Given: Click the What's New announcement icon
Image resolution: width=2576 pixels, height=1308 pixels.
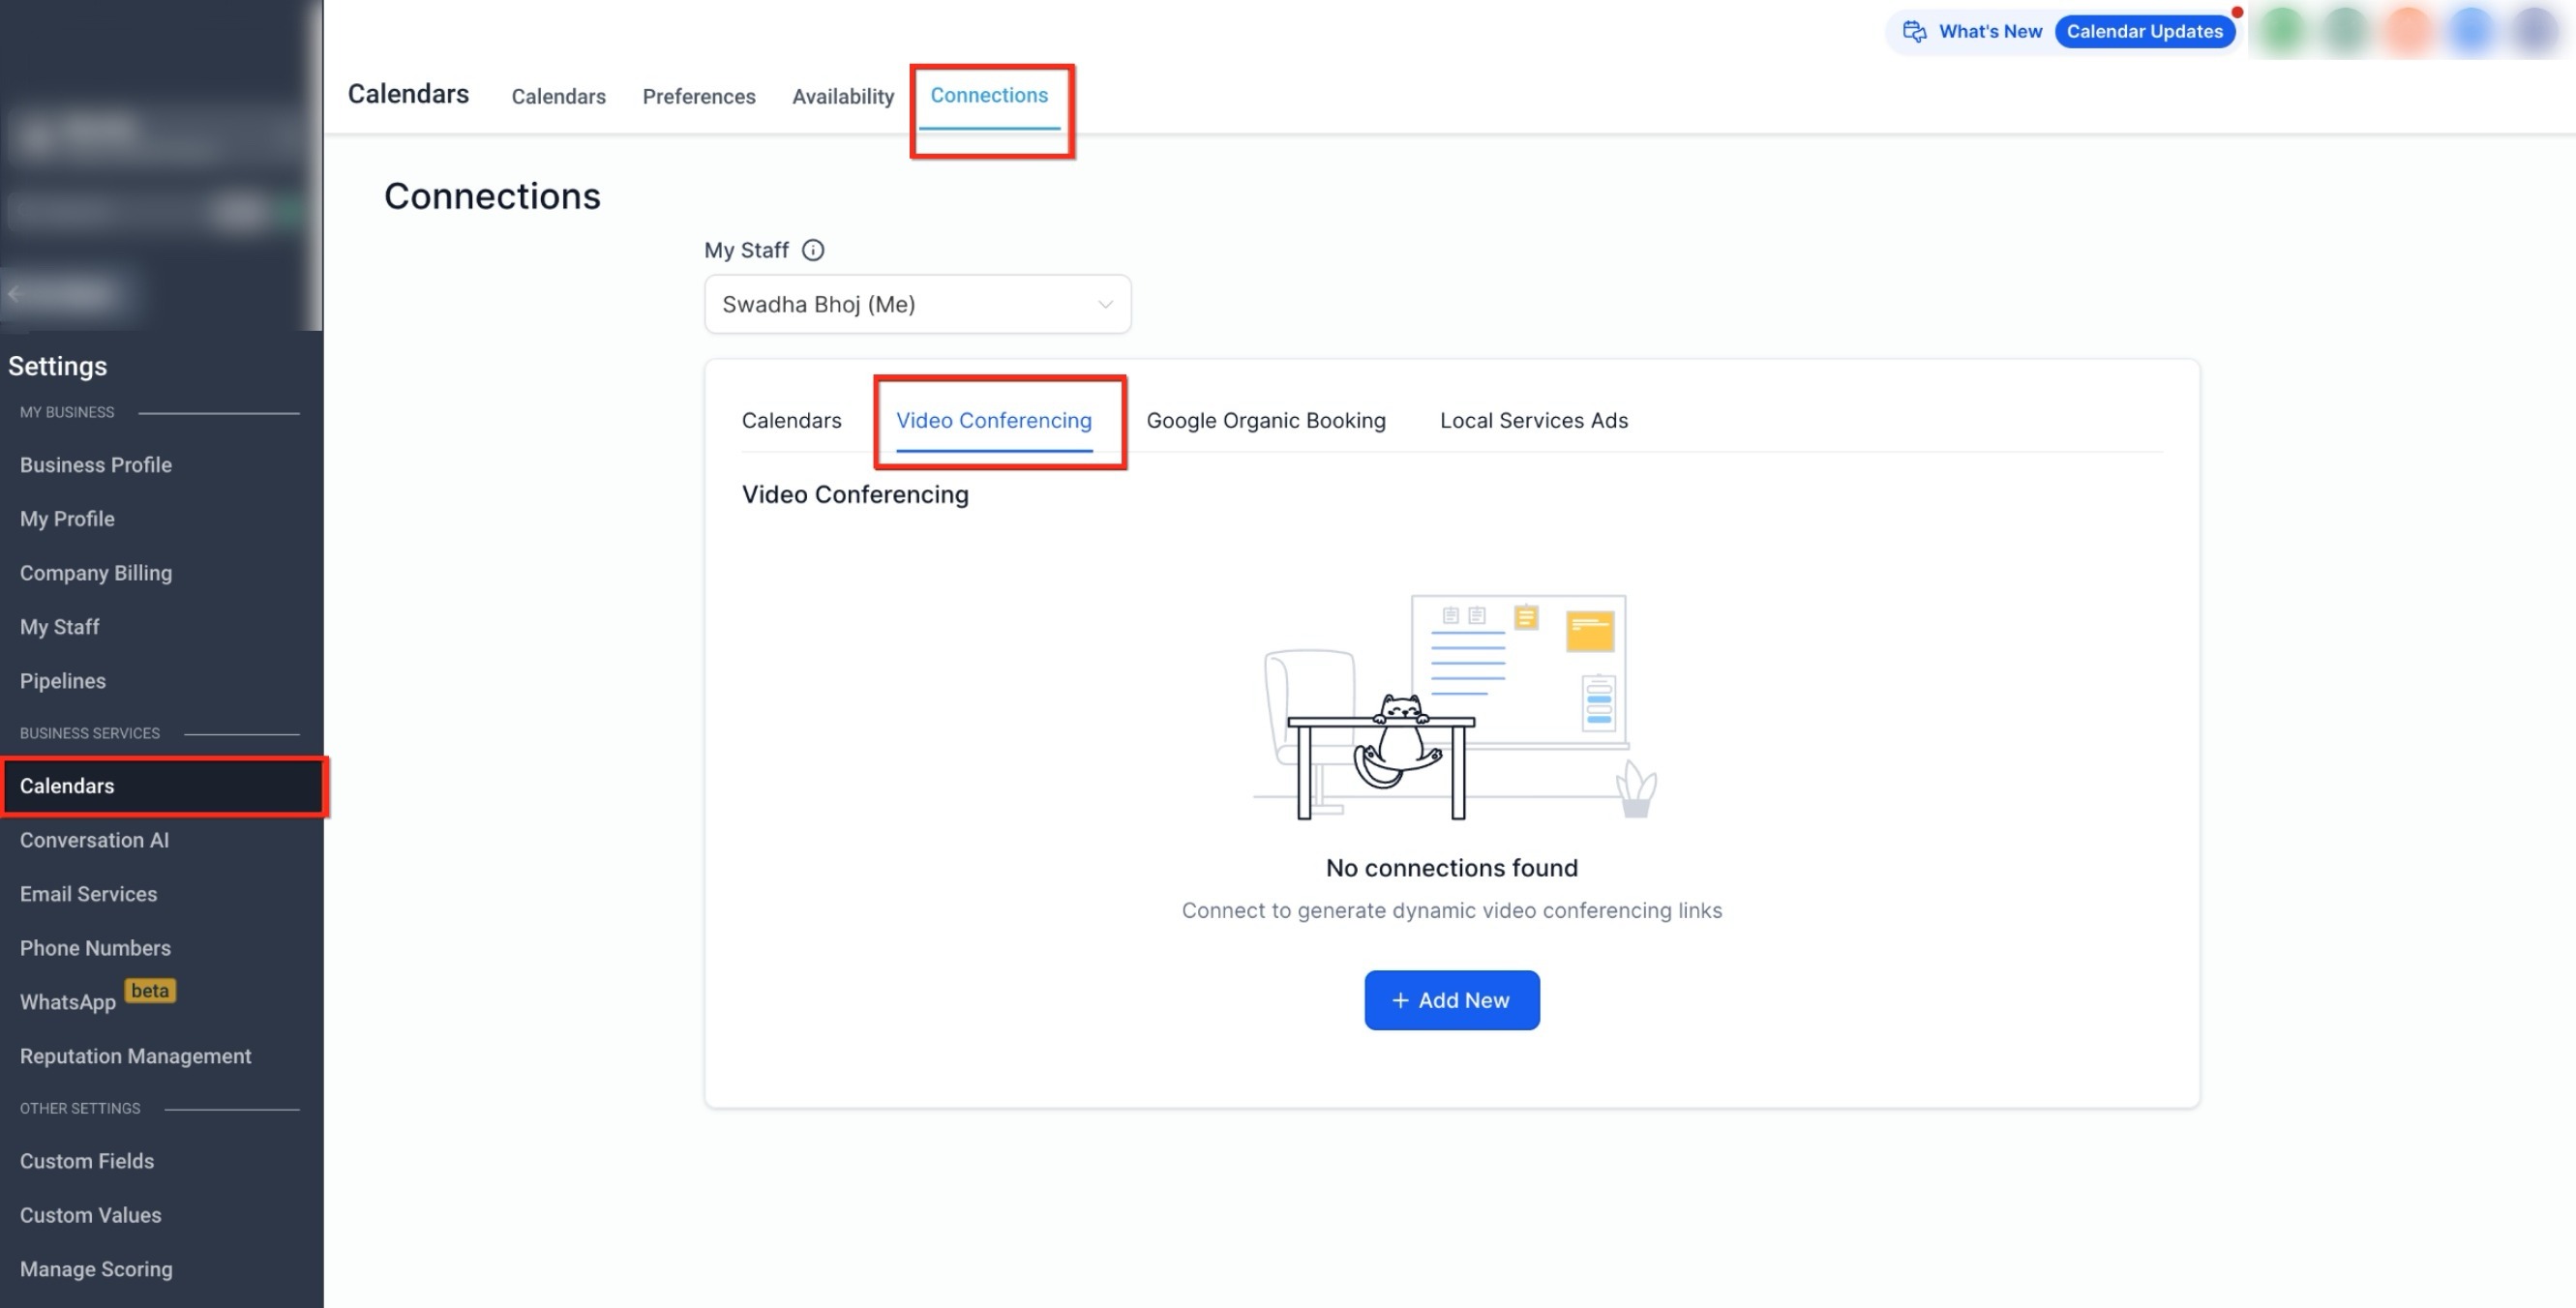Looking at the screenshot, I should pos(1914,32).
